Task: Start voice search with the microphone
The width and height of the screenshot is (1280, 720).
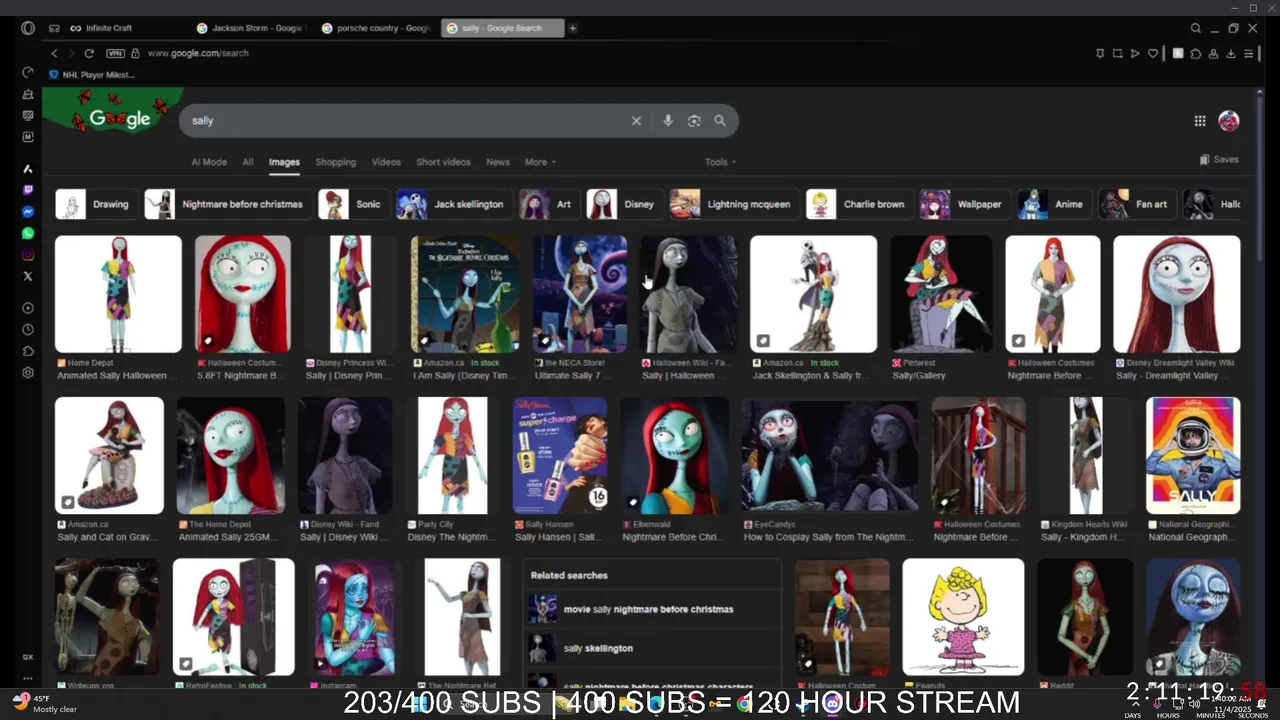Action: [668, 121]
